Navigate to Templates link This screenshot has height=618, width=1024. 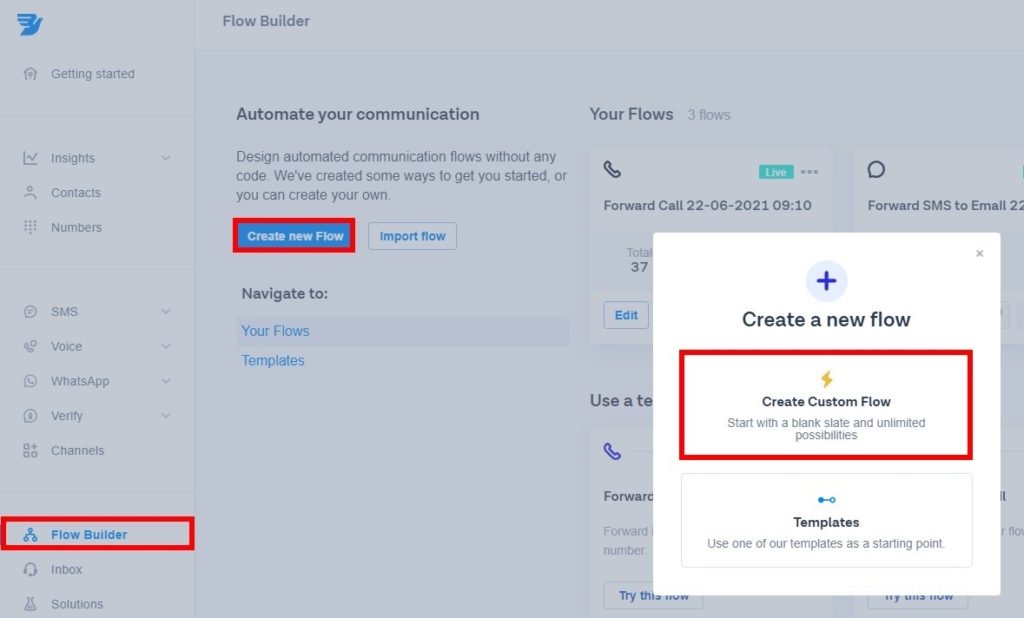point(273,361)
